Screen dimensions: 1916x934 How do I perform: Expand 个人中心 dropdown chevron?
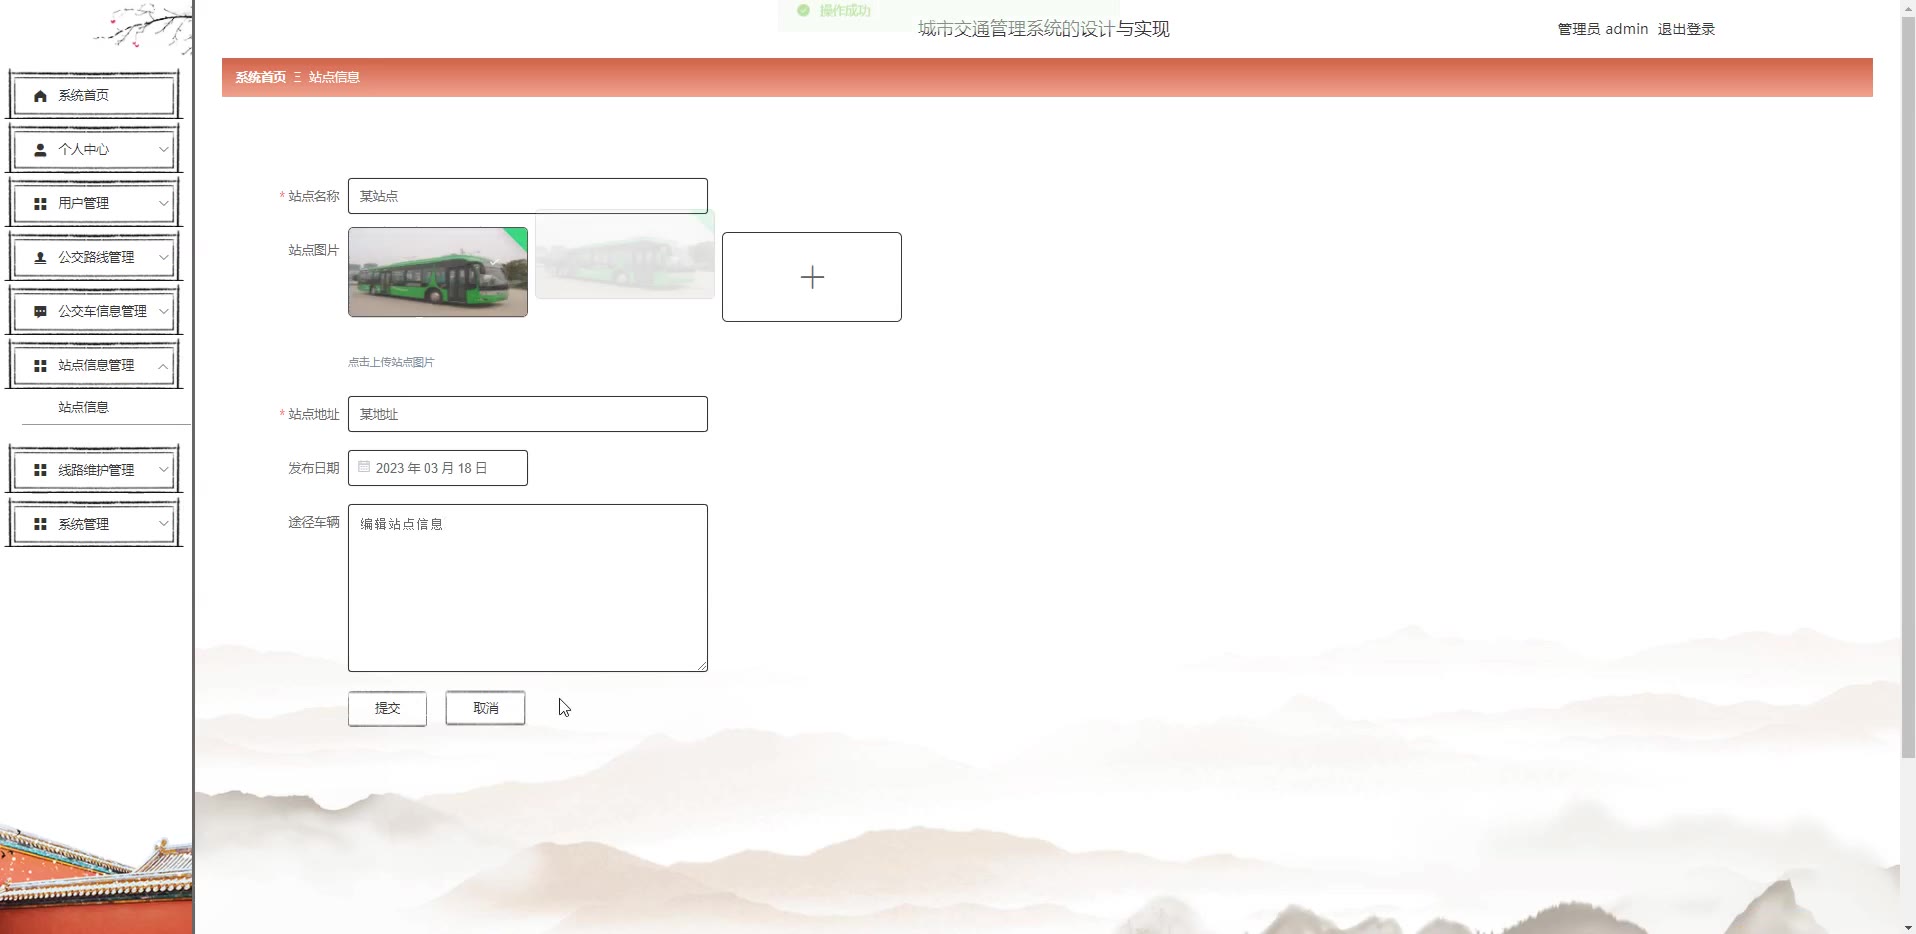(x=163, y=149)
